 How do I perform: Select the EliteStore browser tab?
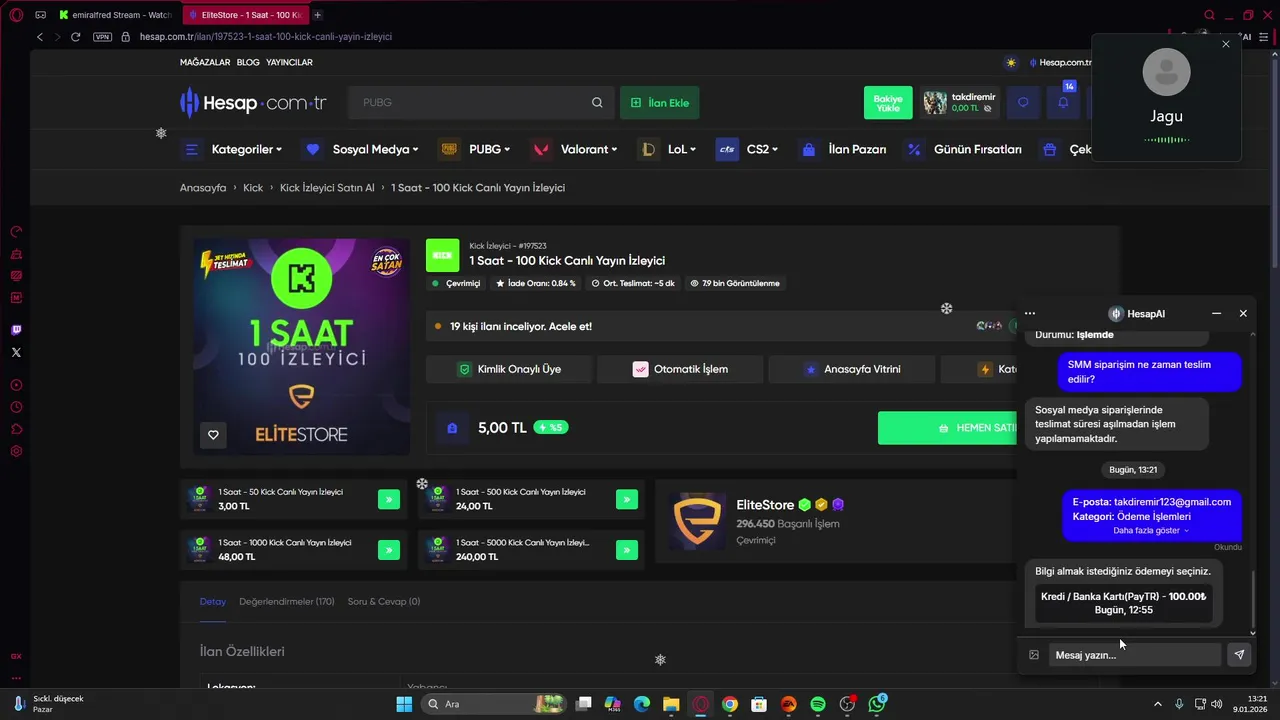point(245,15)
